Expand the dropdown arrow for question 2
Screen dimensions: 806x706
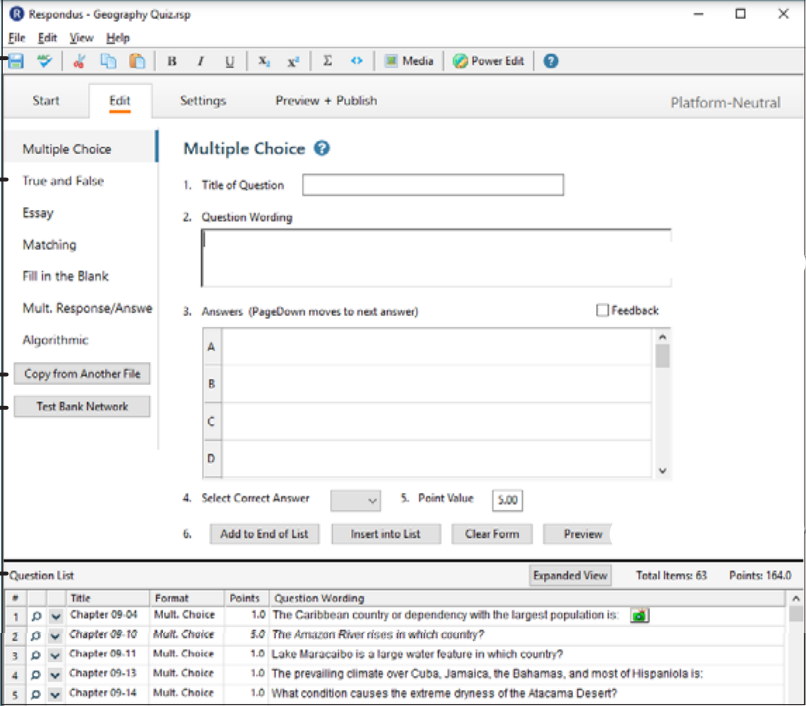pyautogui.click(x=55, y=636)
